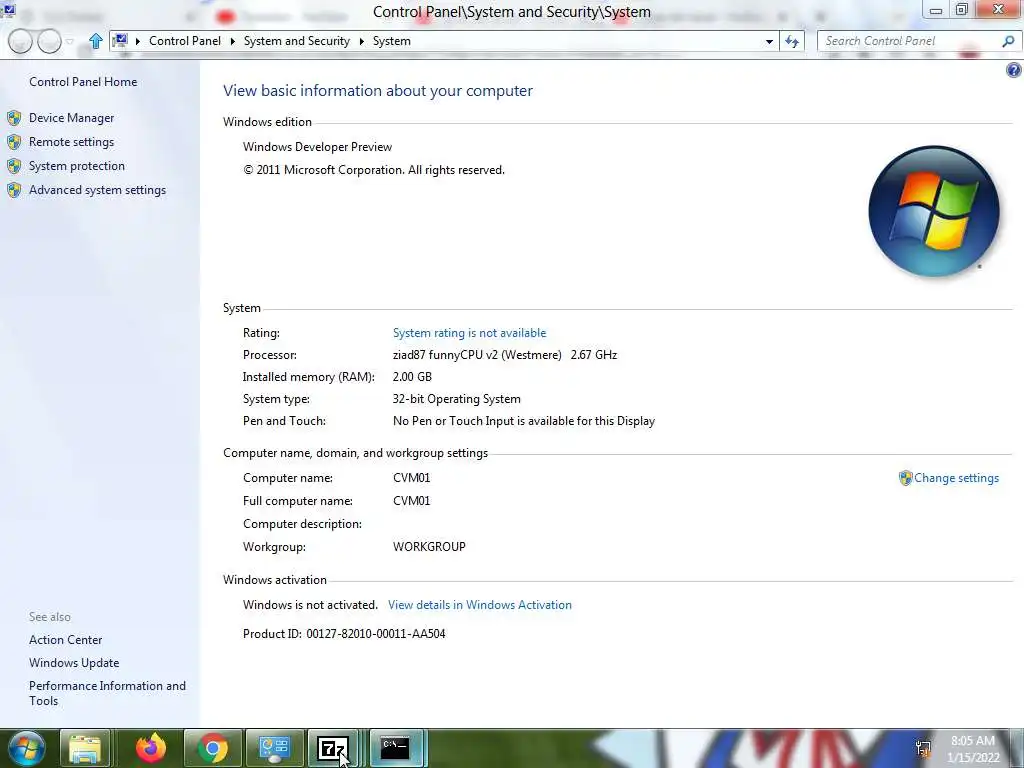
Task: Open System protection link
Action: click(x=76, y=166)
